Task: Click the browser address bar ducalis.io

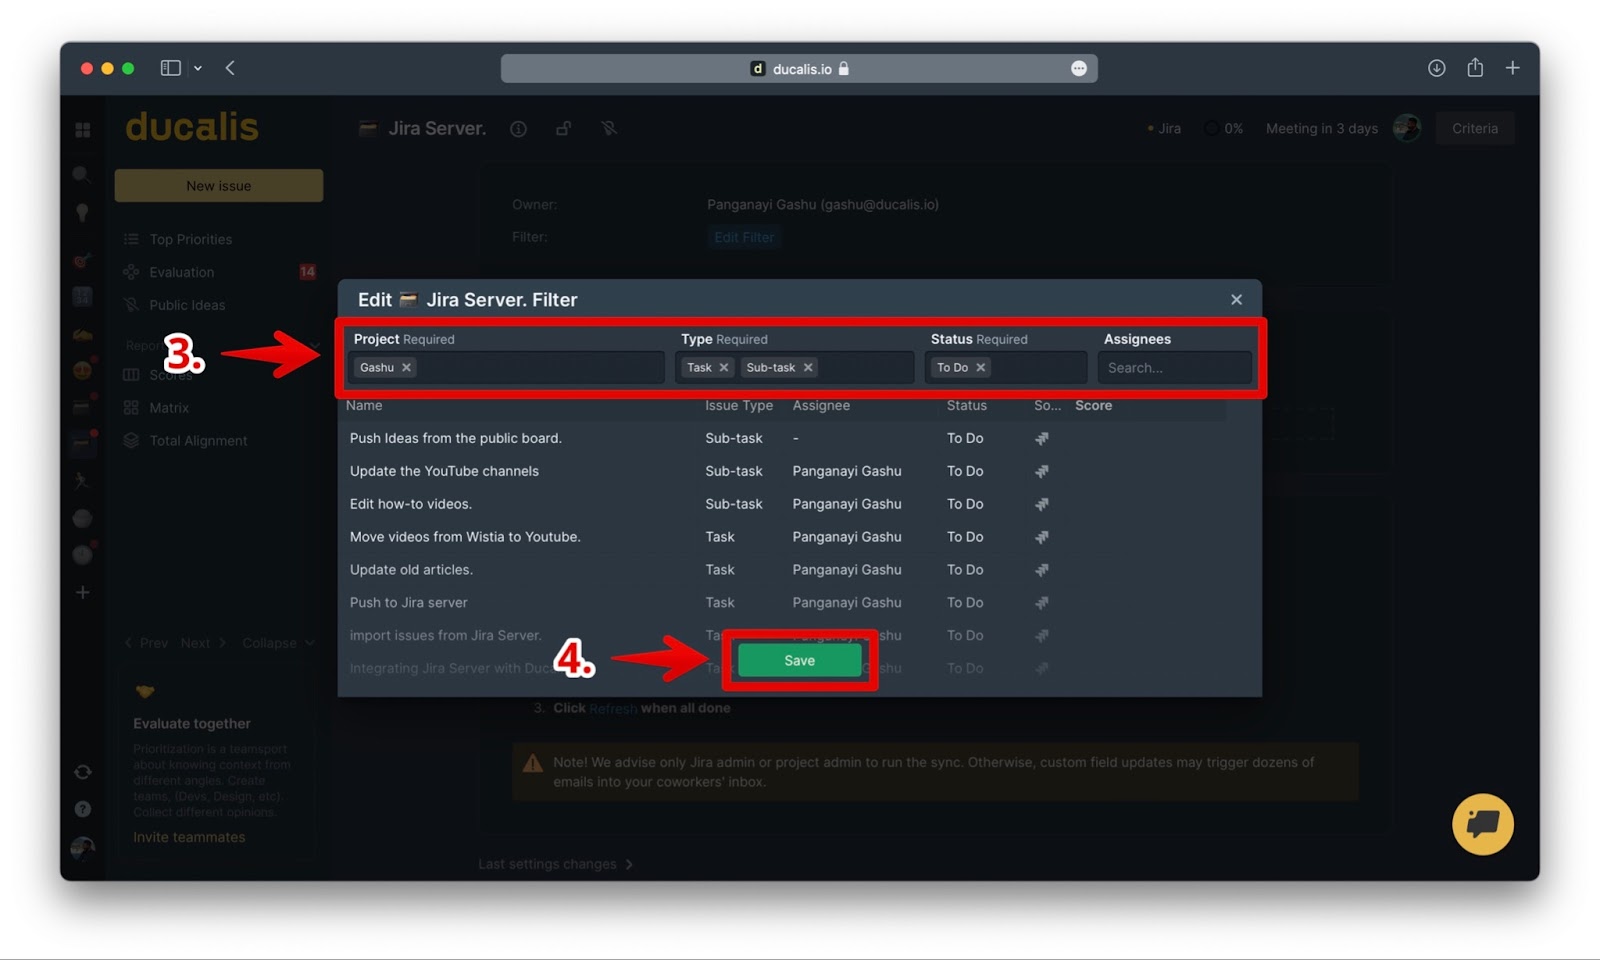Action: (799, 69)
